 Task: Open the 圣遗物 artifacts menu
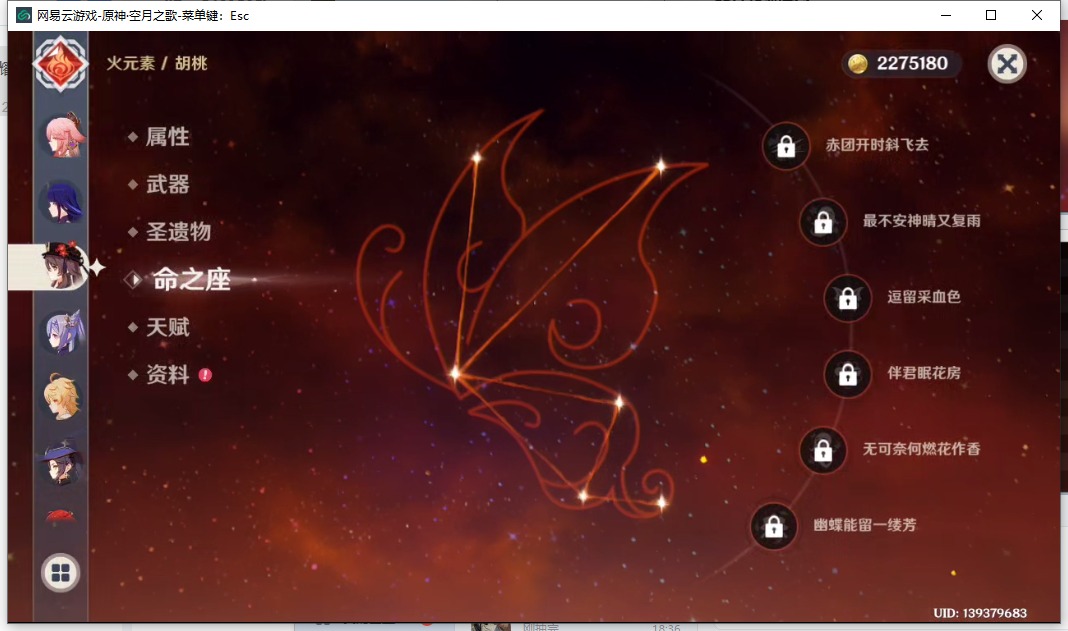point(178,232)
